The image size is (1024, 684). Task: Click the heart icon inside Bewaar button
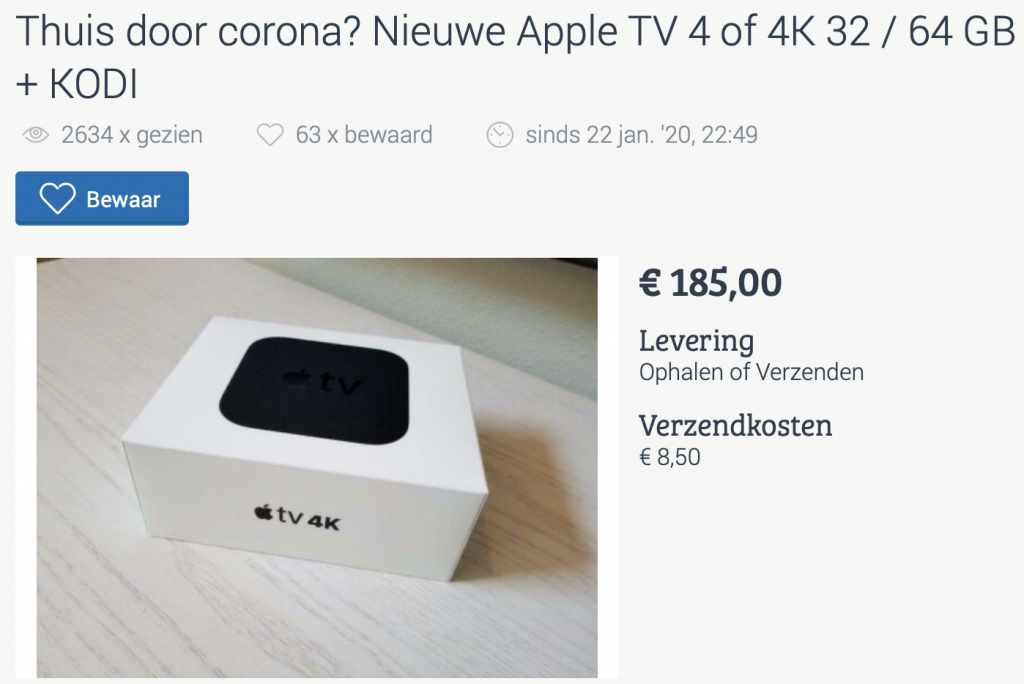pyautogui.click(x=57, y=199)
